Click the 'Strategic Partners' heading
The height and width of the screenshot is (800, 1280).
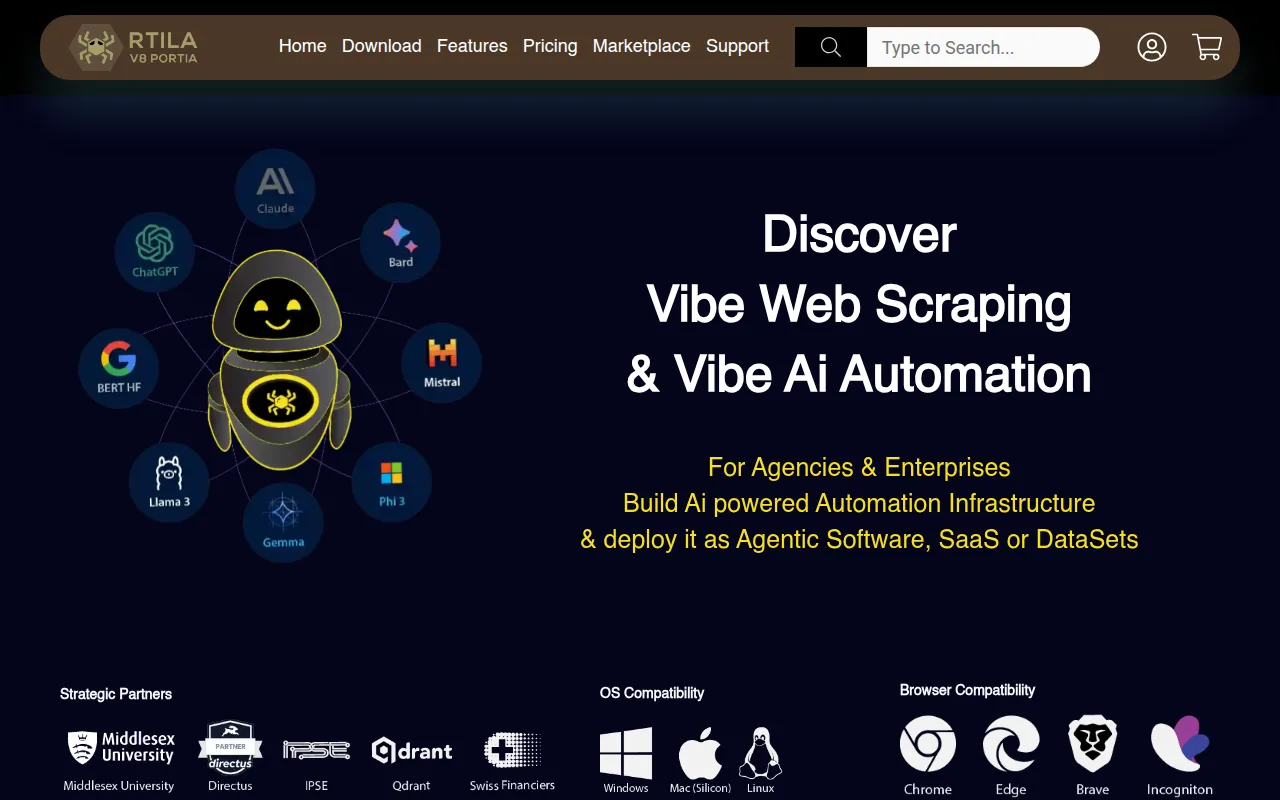point(116,694)
